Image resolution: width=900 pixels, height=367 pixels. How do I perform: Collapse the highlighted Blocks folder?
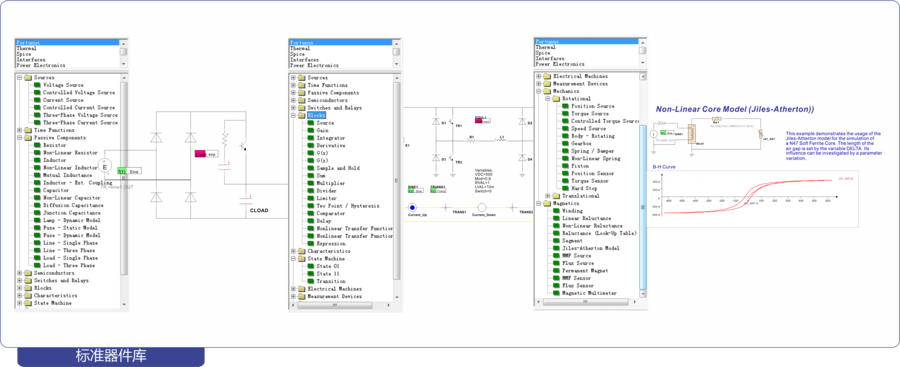point(293,115)
